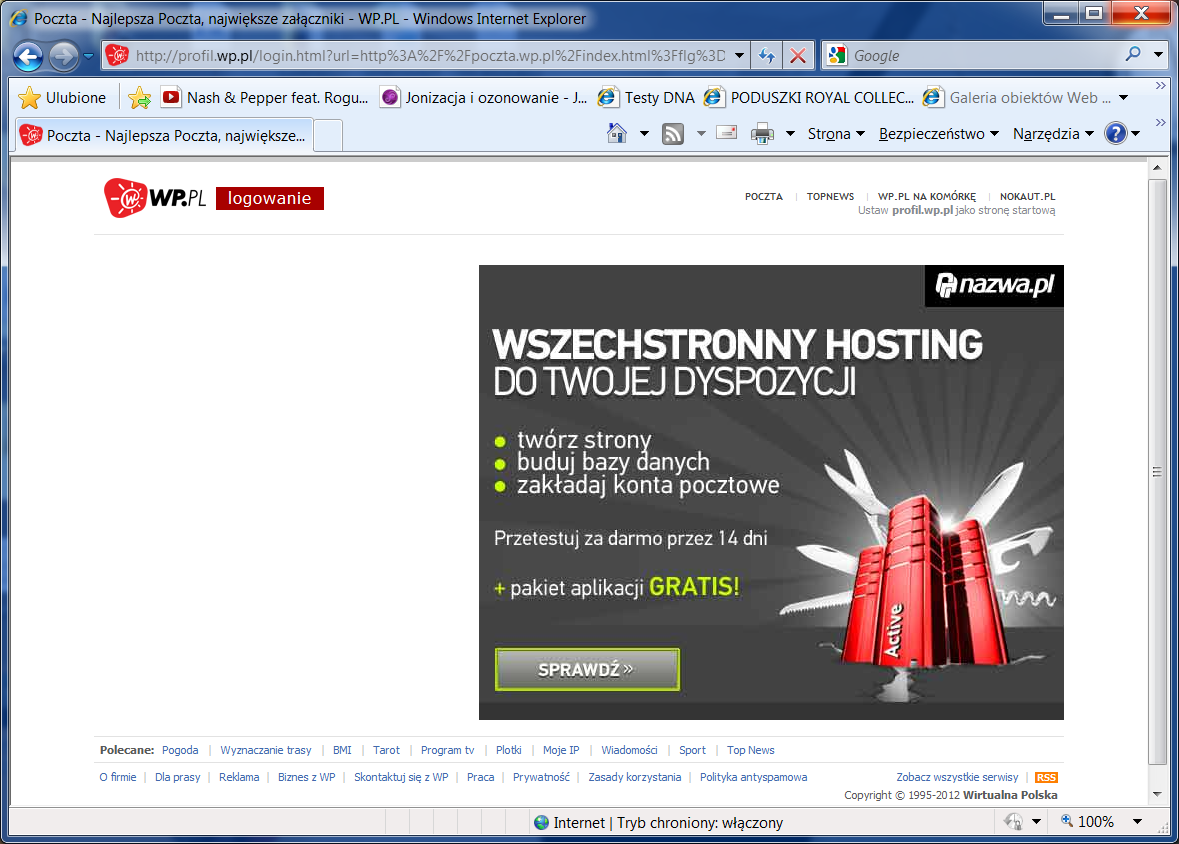The image size is (1179, 844).
Task: Click the SPRAWDŹ button in the hosting ad
Action: pos(587,669)
